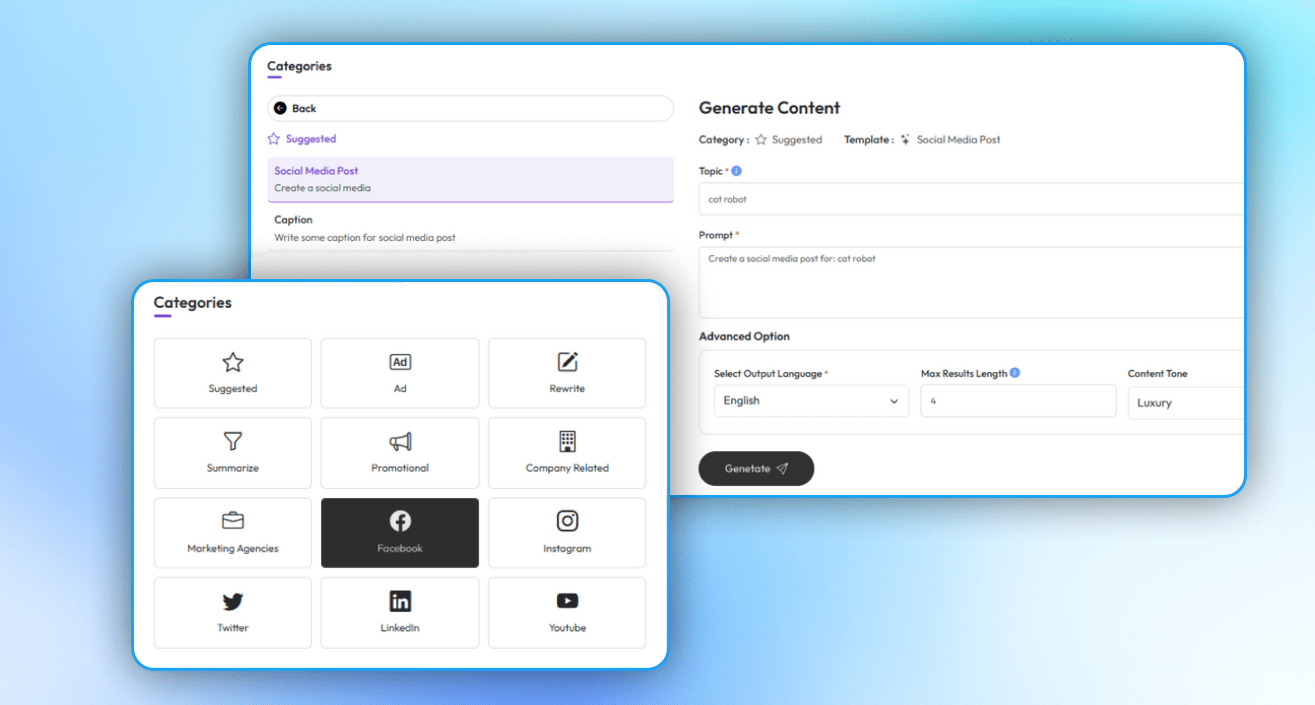Open the Promotional megaphone category

(400, 453)
